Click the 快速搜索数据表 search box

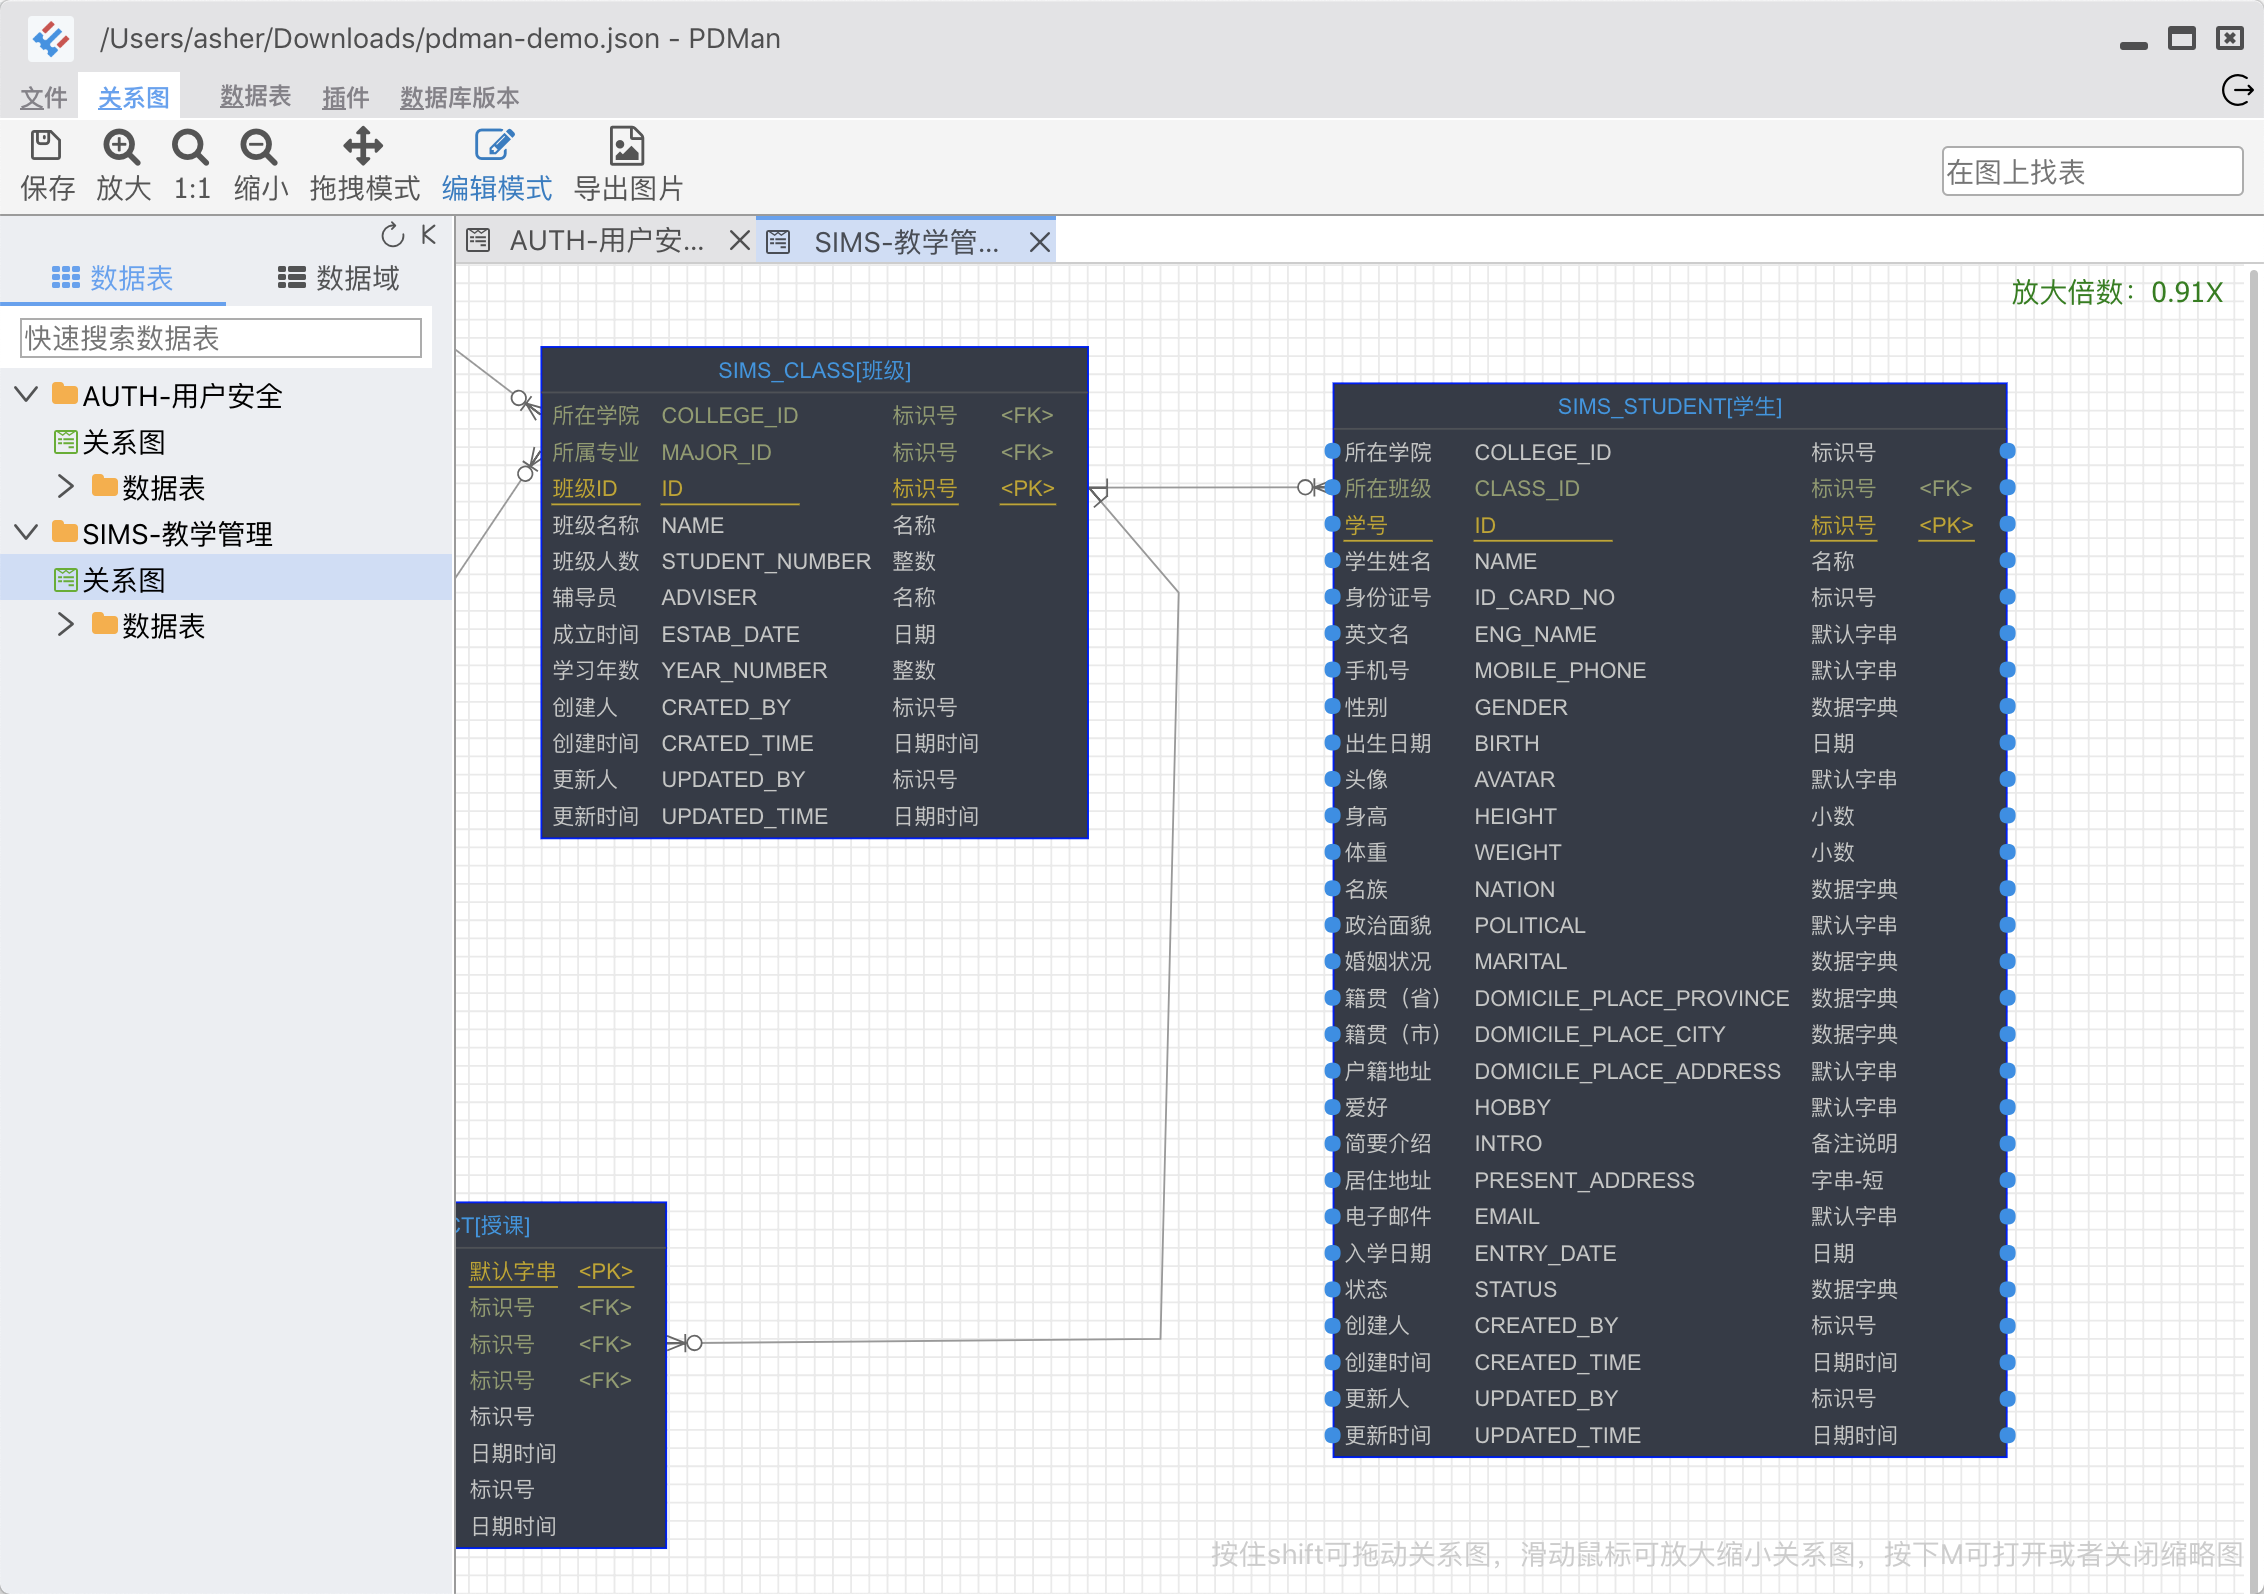[220, 338]
